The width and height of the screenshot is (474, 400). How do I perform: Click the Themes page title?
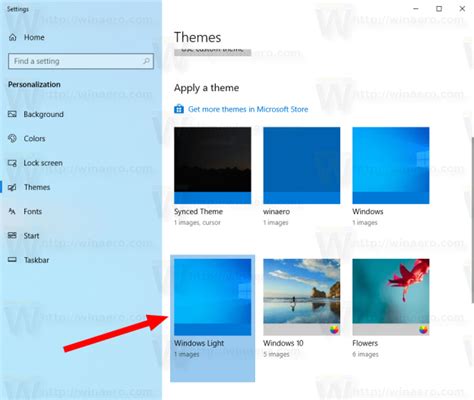click(197, 37)
